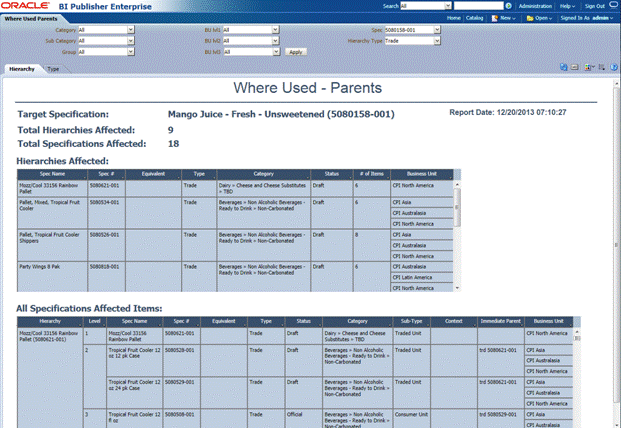Click the Report Date text
The width and height of the screenshot is (621, 428).
click(508, 112)
